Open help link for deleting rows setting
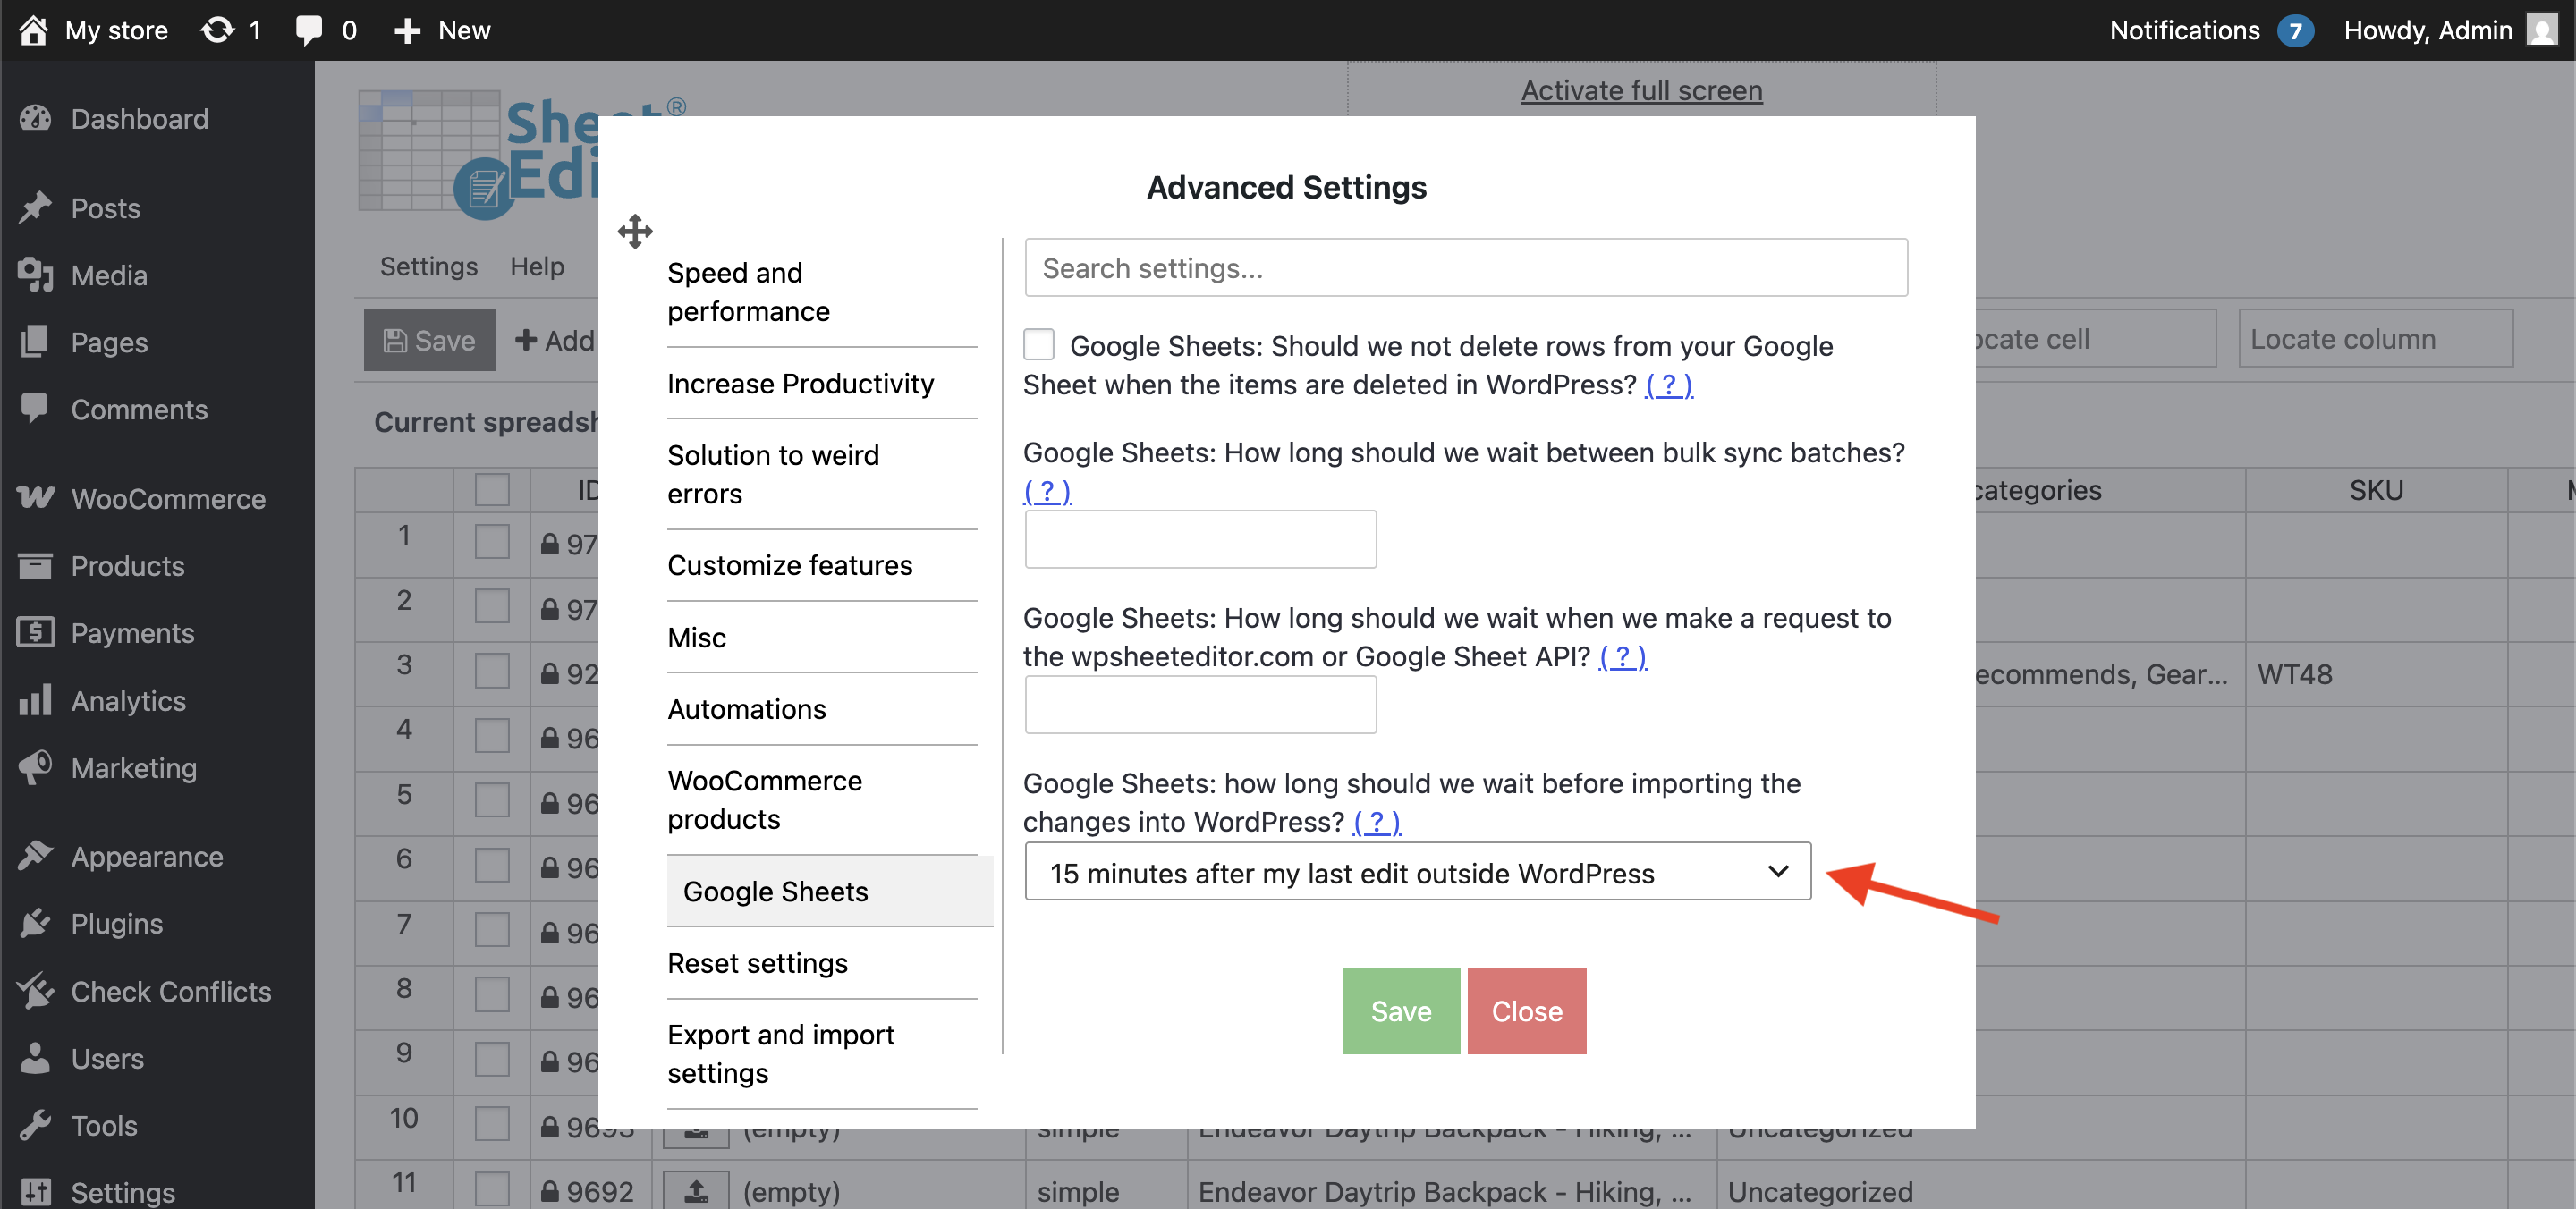This screenshot has height=1209, width=2576. [x=1669, y=385]
